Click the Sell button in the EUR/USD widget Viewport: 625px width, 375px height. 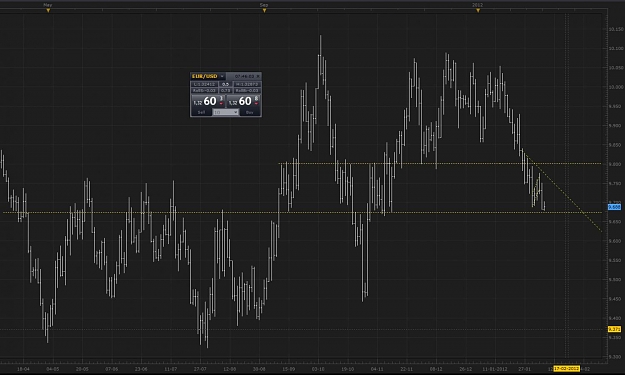point(201,112)
